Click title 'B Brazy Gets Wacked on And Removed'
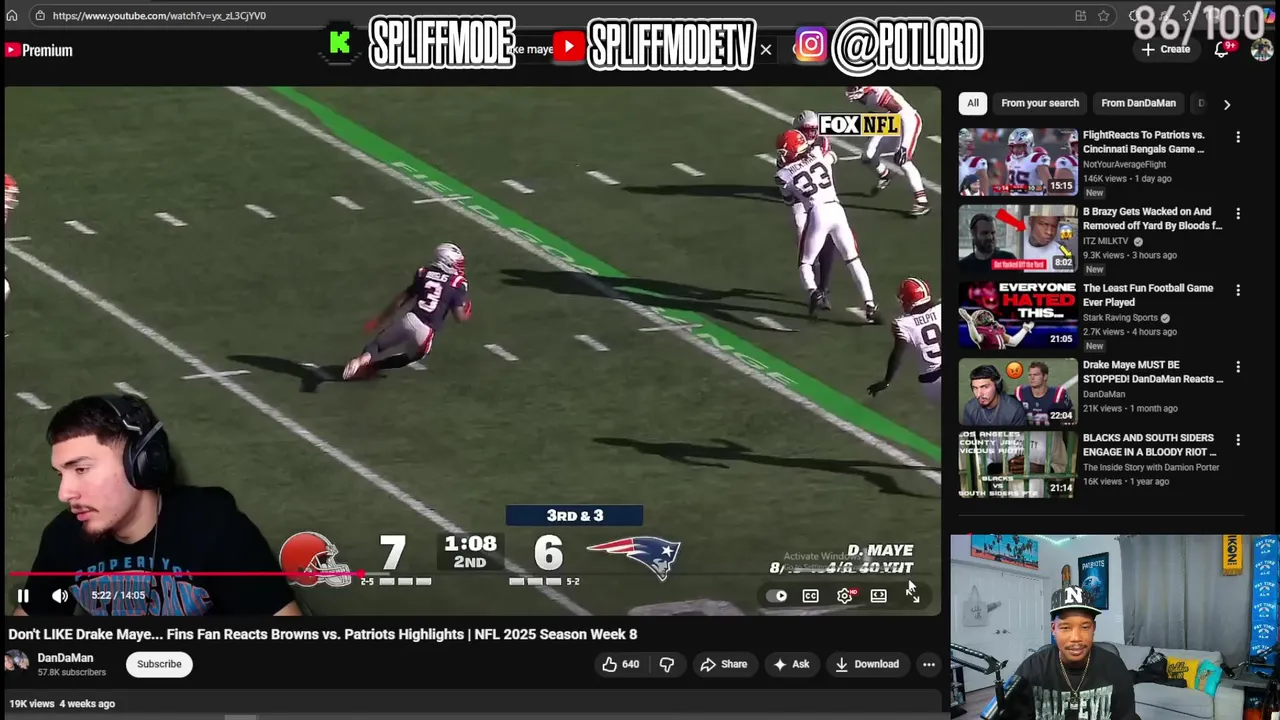Screen dimensions: 1280x720 pos(1152,219)
